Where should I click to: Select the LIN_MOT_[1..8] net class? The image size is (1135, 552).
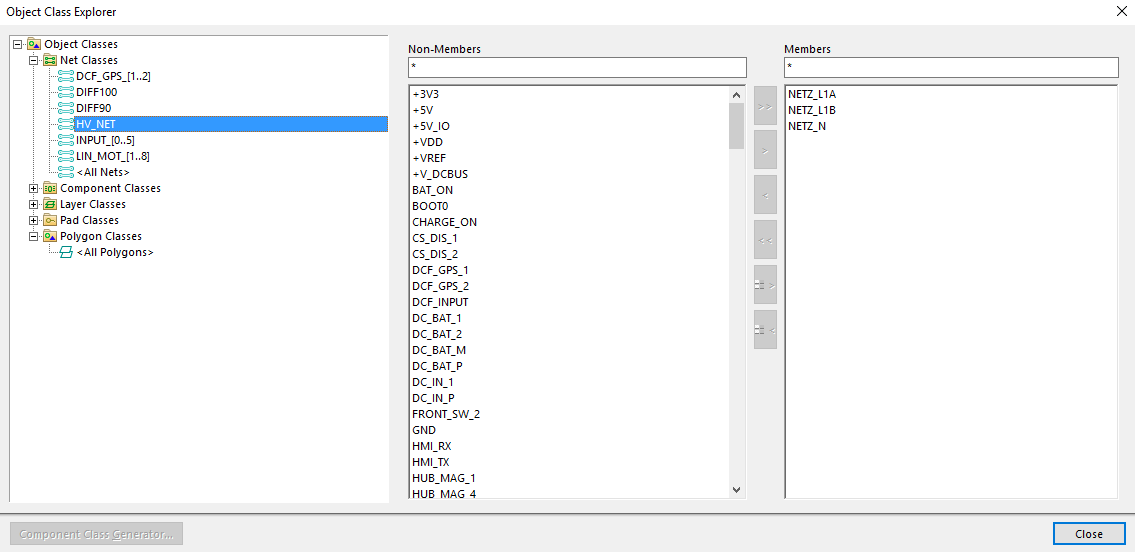click(112, 156)
